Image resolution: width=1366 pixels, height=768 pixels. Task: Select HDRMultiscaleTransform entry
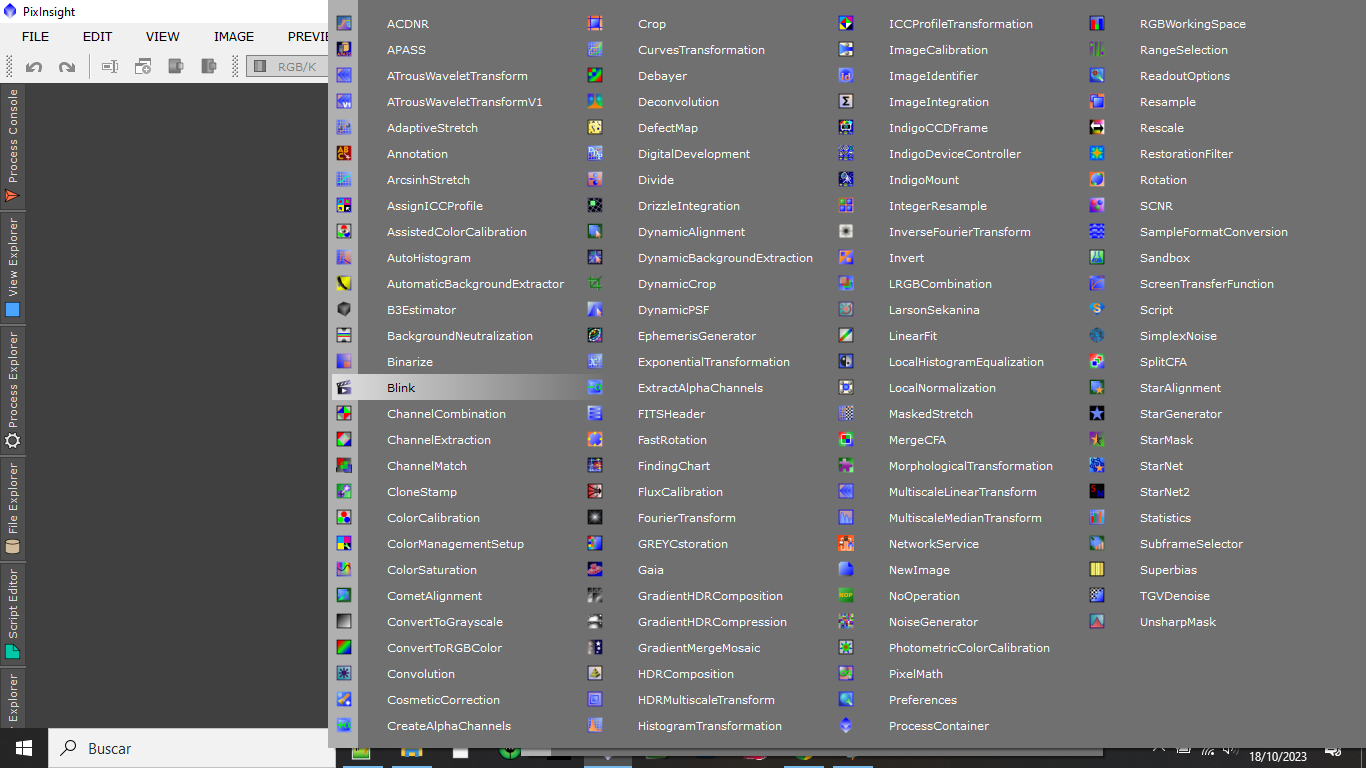(706, 699)
